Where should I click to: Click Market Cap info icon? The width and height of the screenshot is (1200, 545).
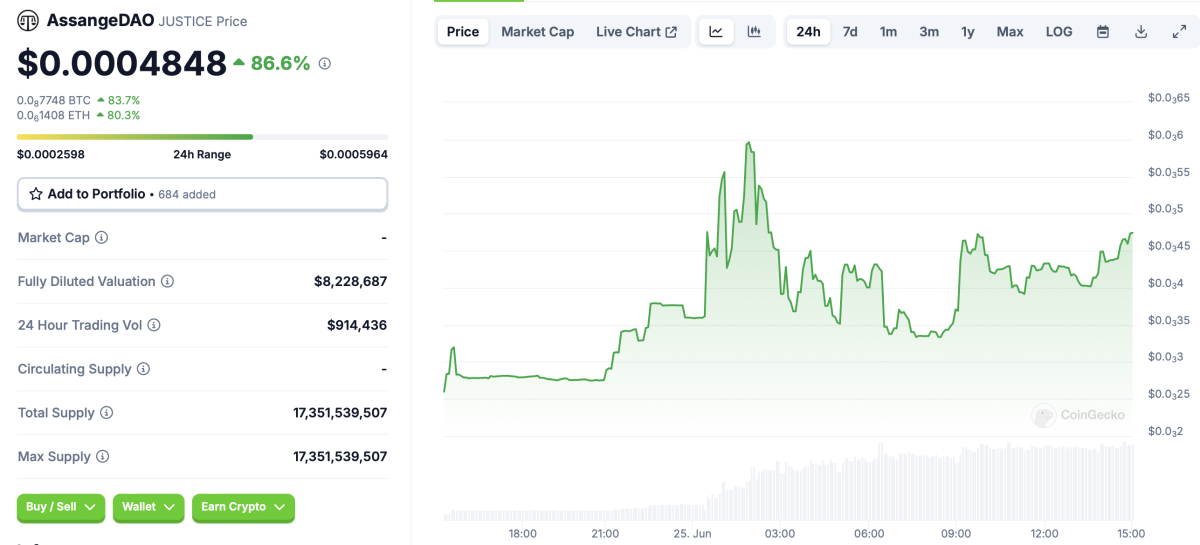click(101, 238)
